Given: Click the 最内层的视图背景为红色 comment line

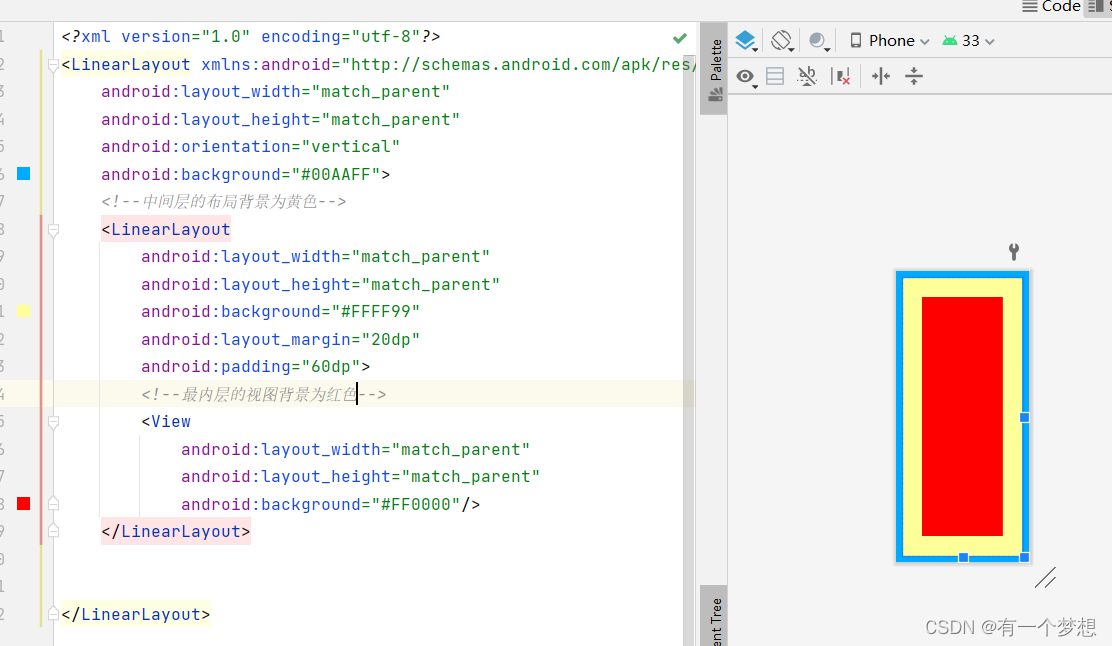Looking at the screenshot, I should point(264,394).
